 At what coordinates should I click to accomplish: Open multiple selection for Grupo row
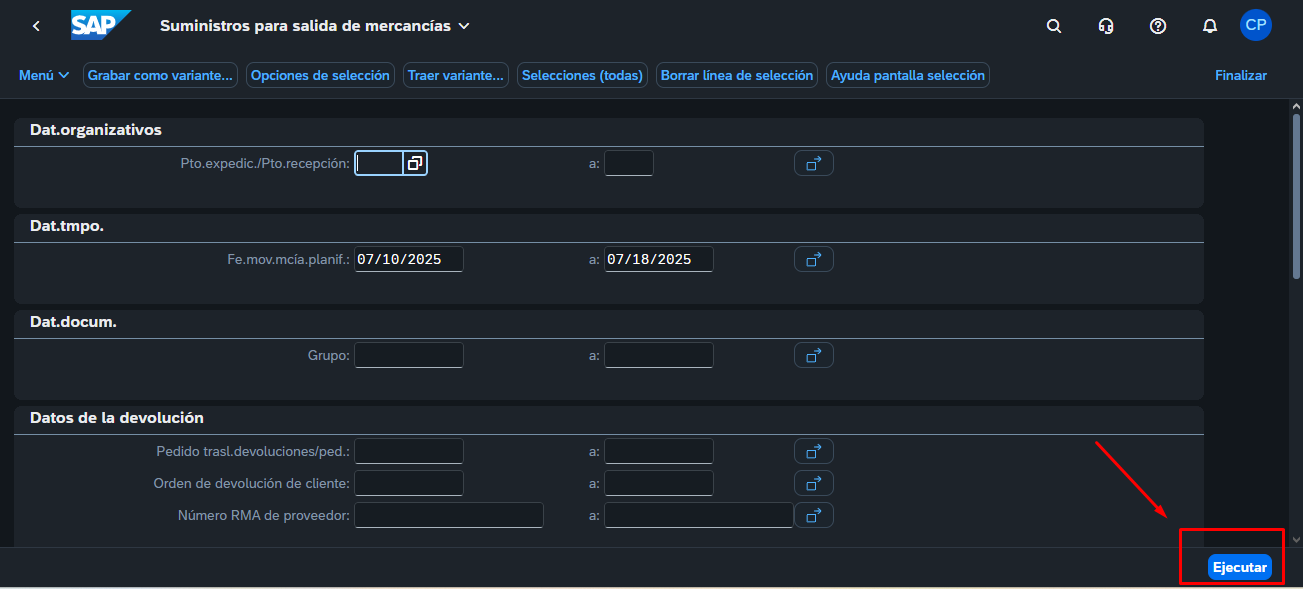coord(813,355)
